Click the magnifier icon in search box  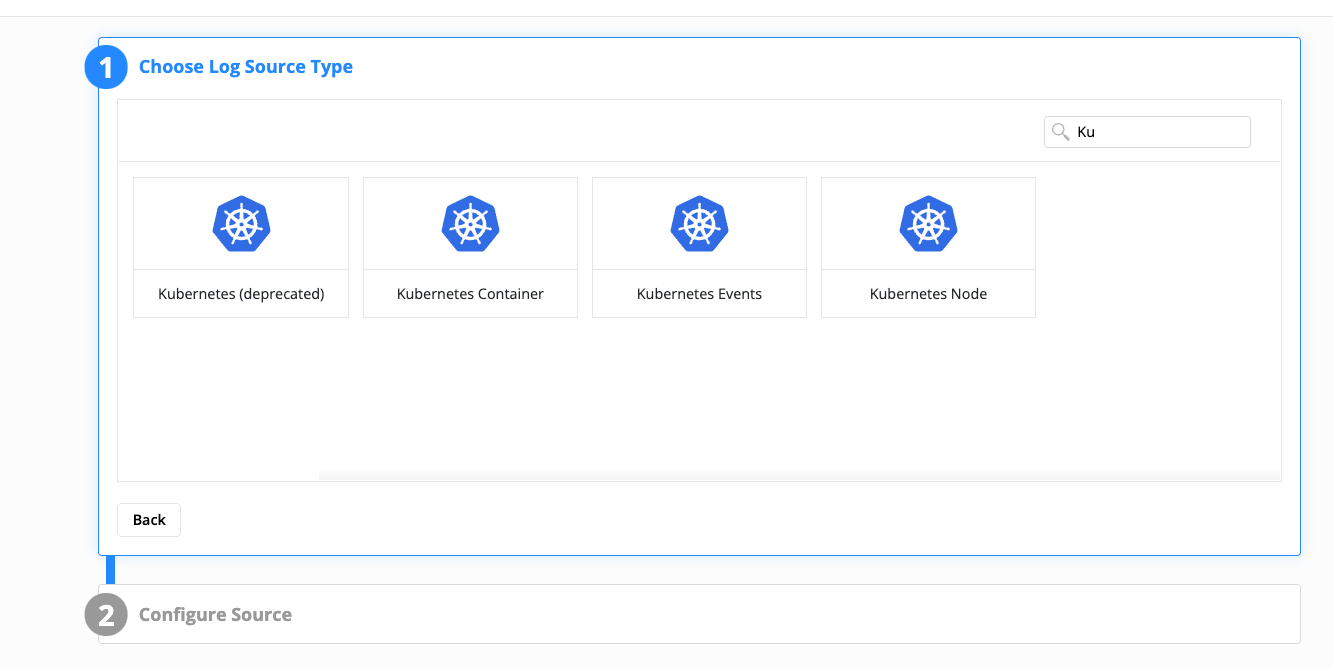tap(1061, 132)
